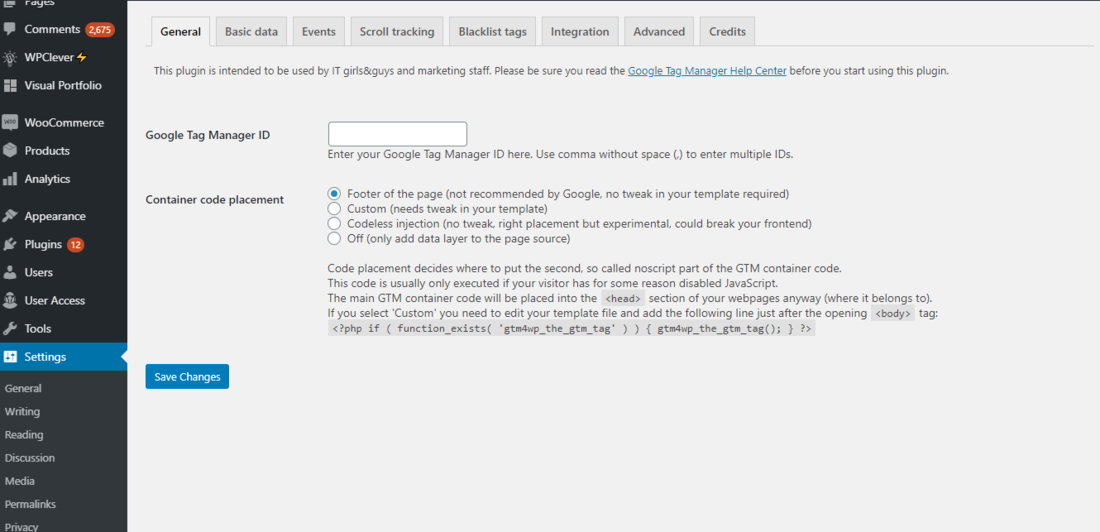Open Writing settings submenu link
Screen dimensions: 1100x532
click(22, 411)
